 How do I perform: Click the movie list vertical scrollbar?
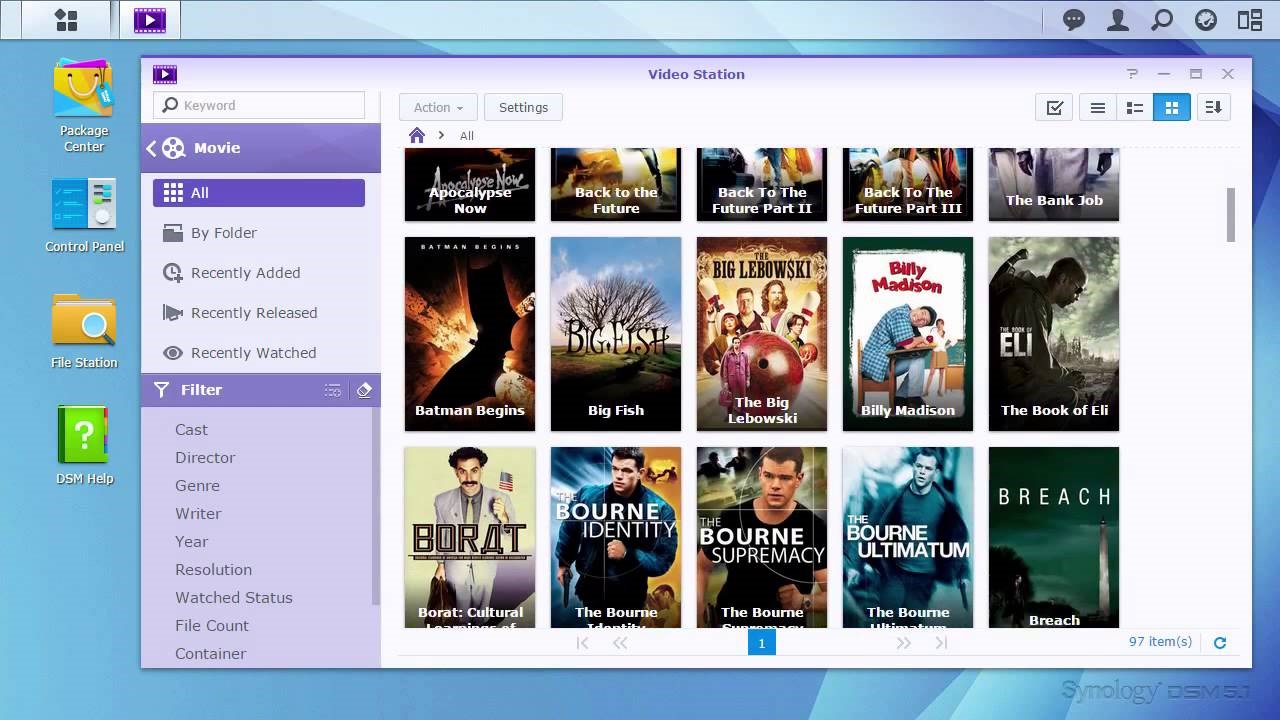point(1231,214)
